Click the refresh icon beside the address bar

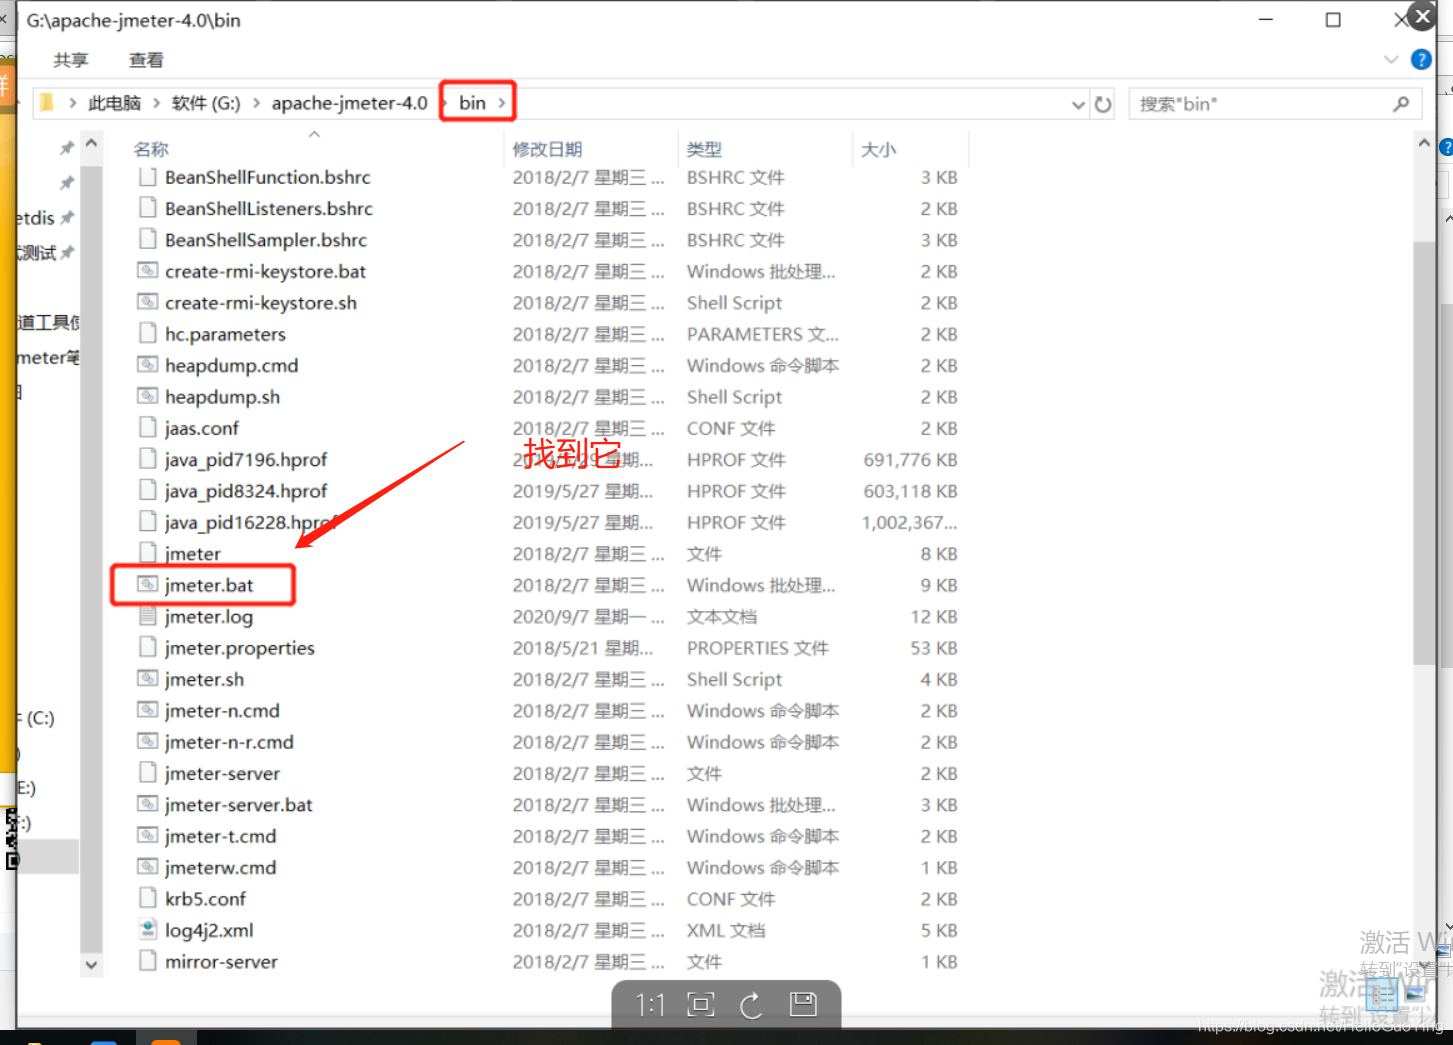click(1102, 103)
